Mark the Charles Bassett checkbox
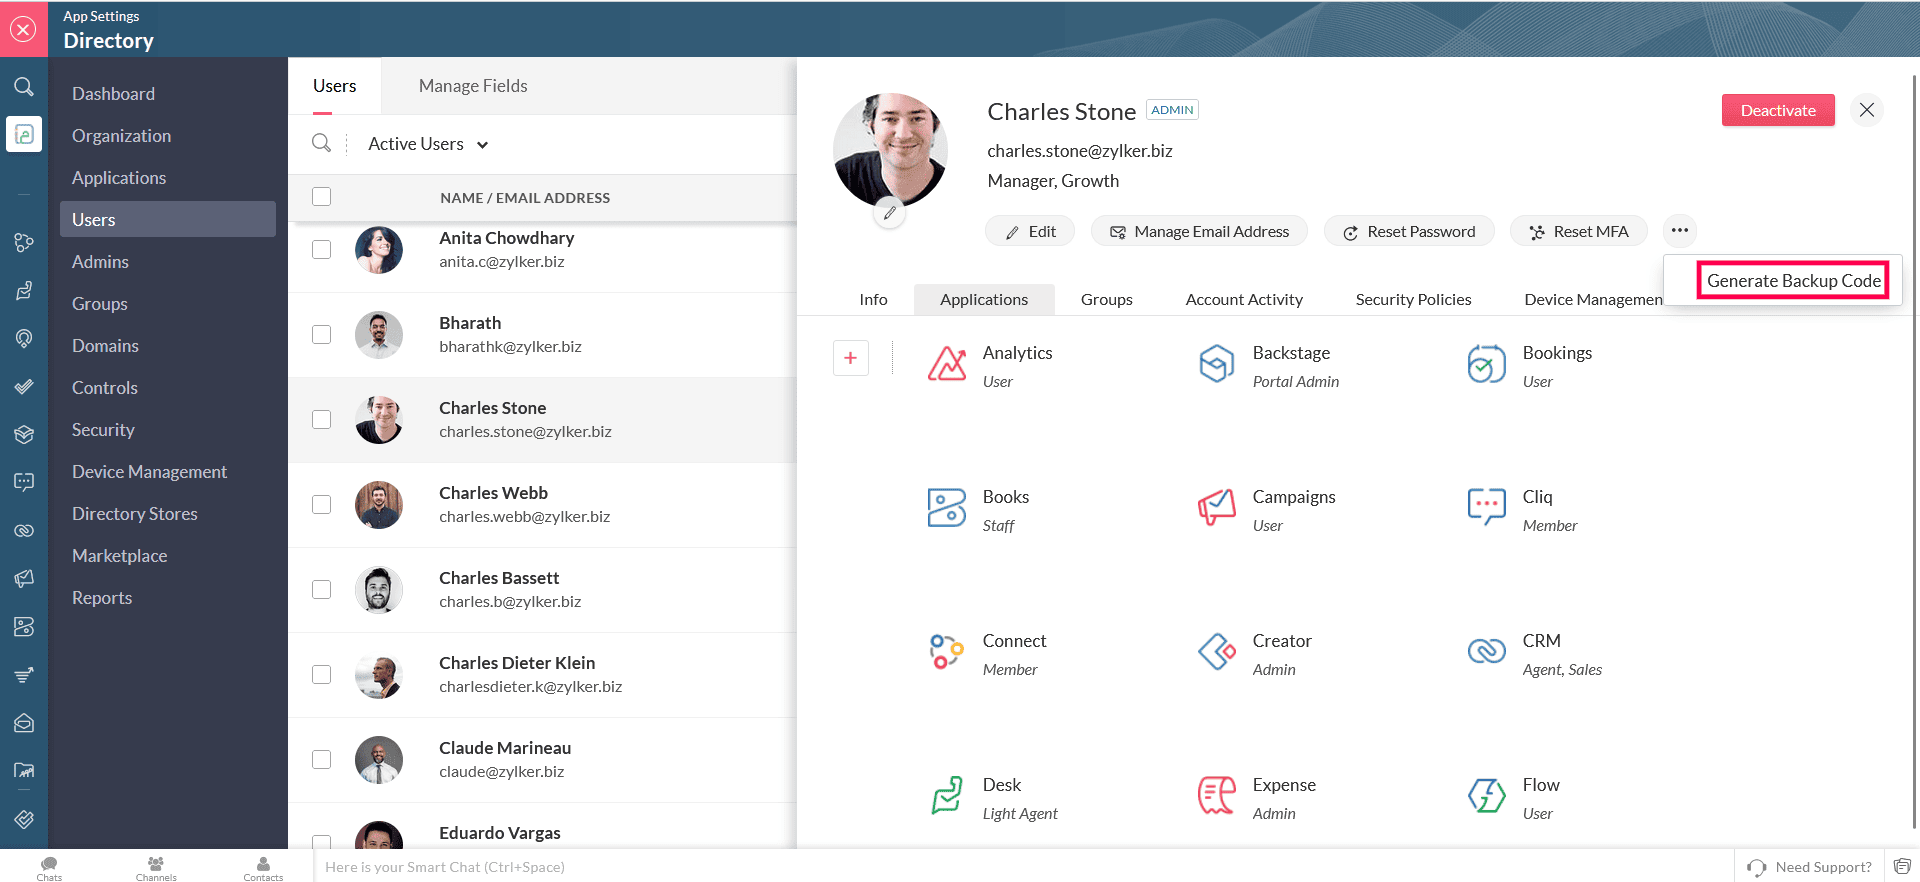The height and width of the screenshot is (882, 1920). [321, 589]
